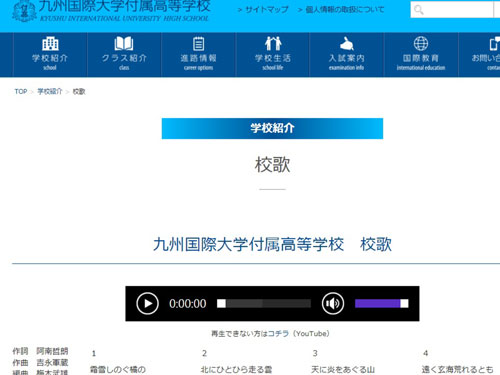This screenshot has width=500, height=375.
Task: Open the 九州国際大学付属高等学校 header title
Action: coord(124,6)
